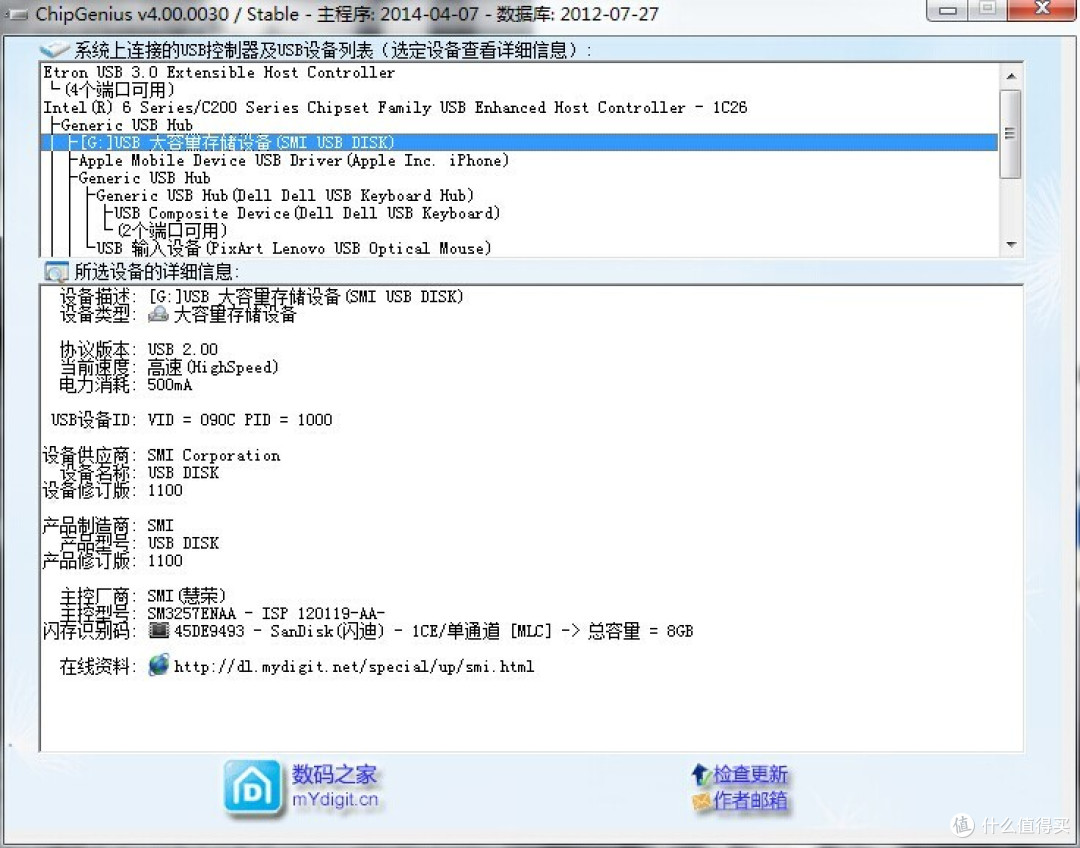The width and height of the screenshot is (1080, 848).
Task: Select Etron USB 3.0 Extensible Host Controller
Action: pyautogui.click(x=219, y=72)
